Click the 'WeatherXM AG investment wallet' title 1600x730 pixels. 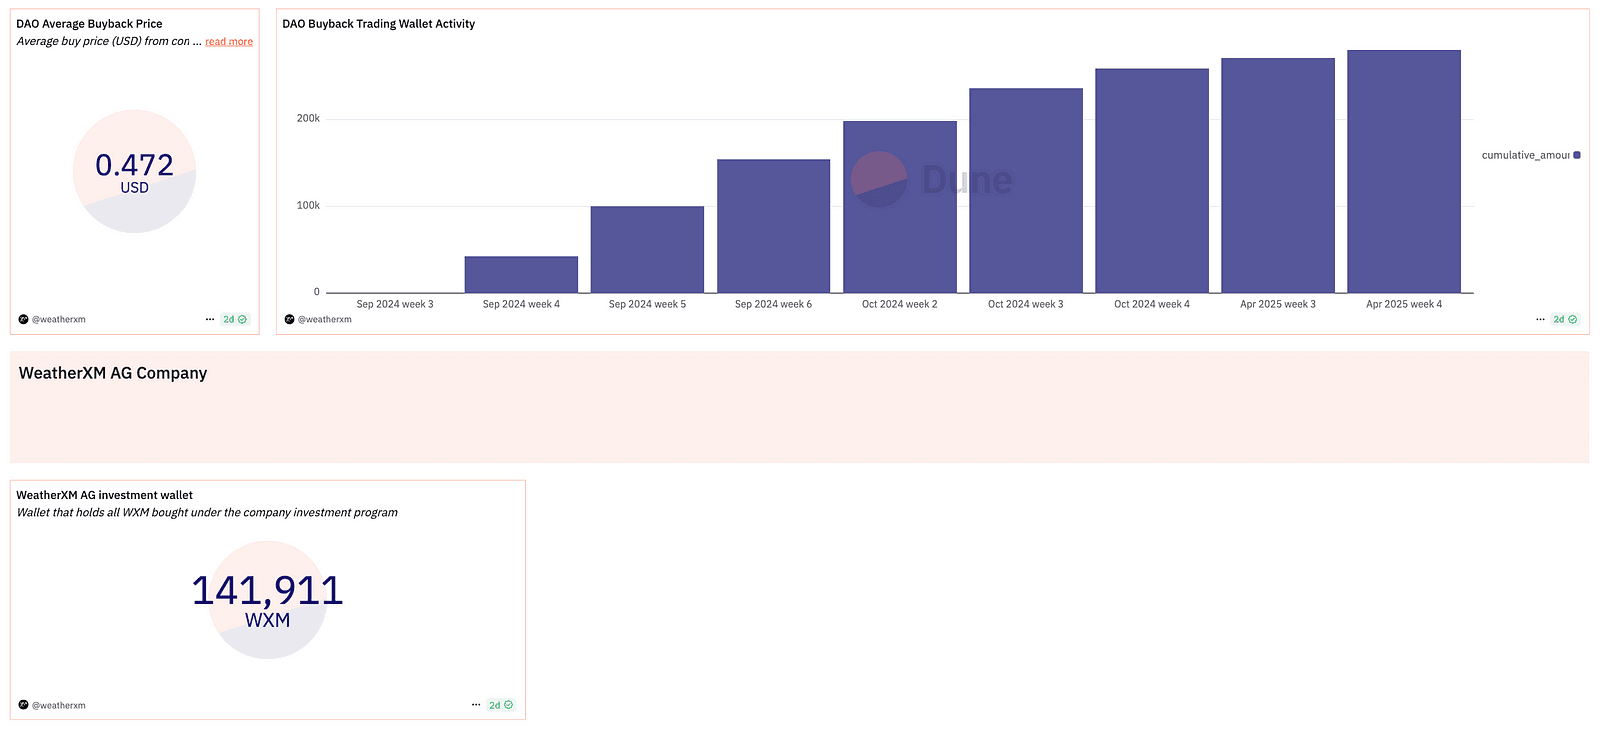[x=105, y=495]
